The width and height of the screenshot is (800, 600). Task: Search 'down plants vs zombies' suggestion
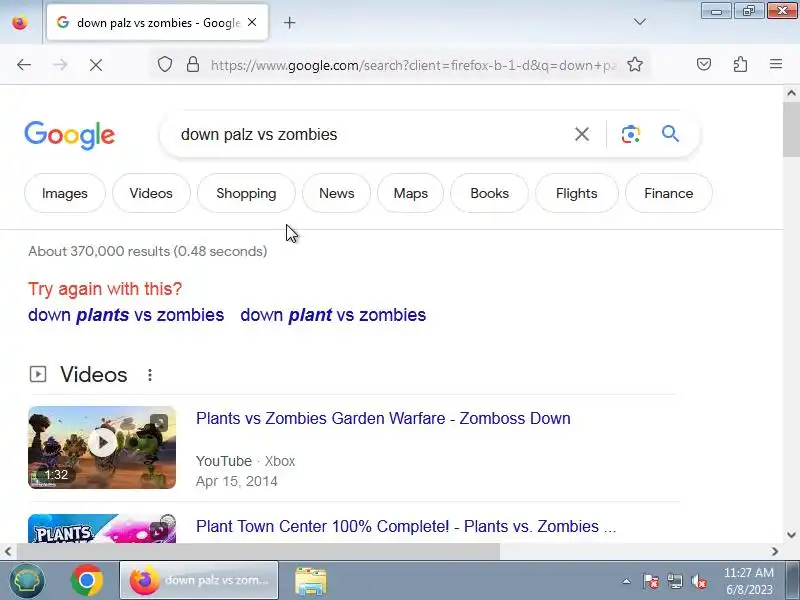(x=126, y=315)
